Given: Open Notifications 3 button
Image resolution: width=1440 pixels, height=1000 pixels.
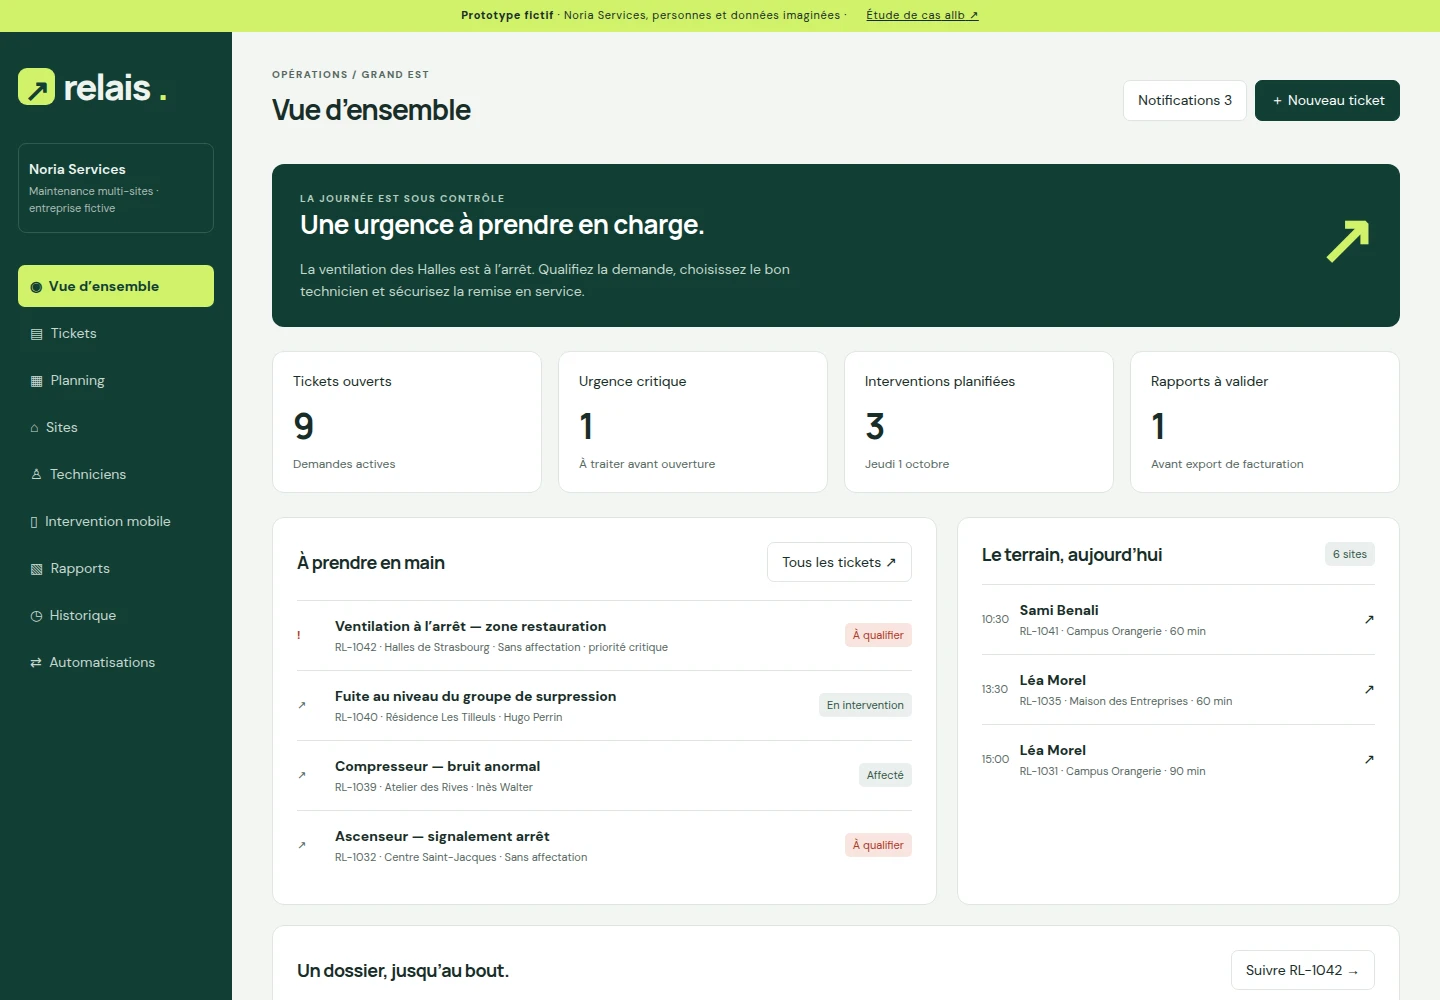Looking at the screenshot, I should (1185, 100).
